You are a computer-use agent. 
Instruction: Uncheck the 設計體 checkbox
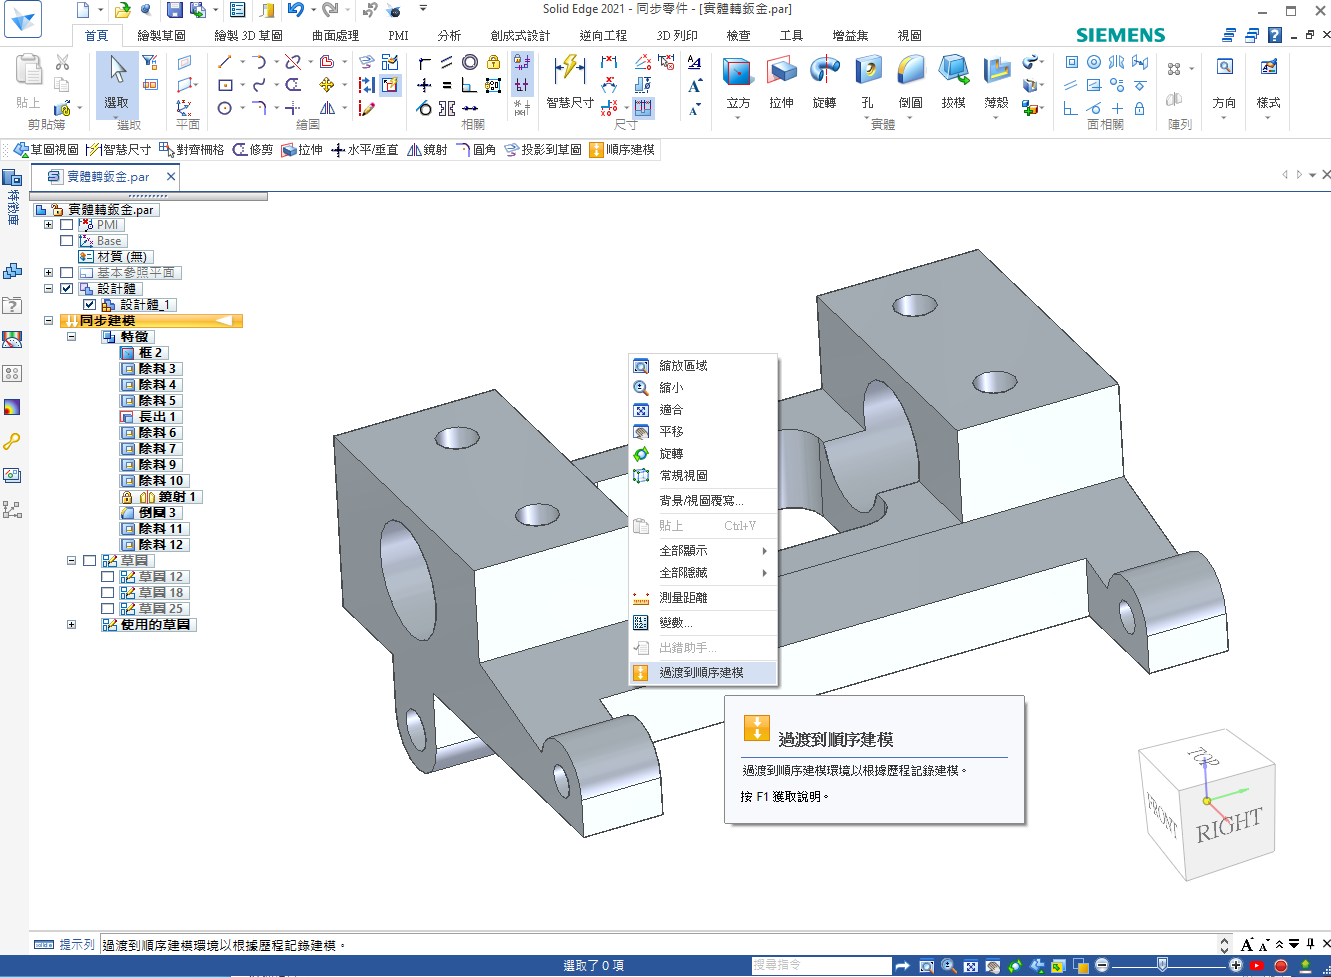(67, 289)
